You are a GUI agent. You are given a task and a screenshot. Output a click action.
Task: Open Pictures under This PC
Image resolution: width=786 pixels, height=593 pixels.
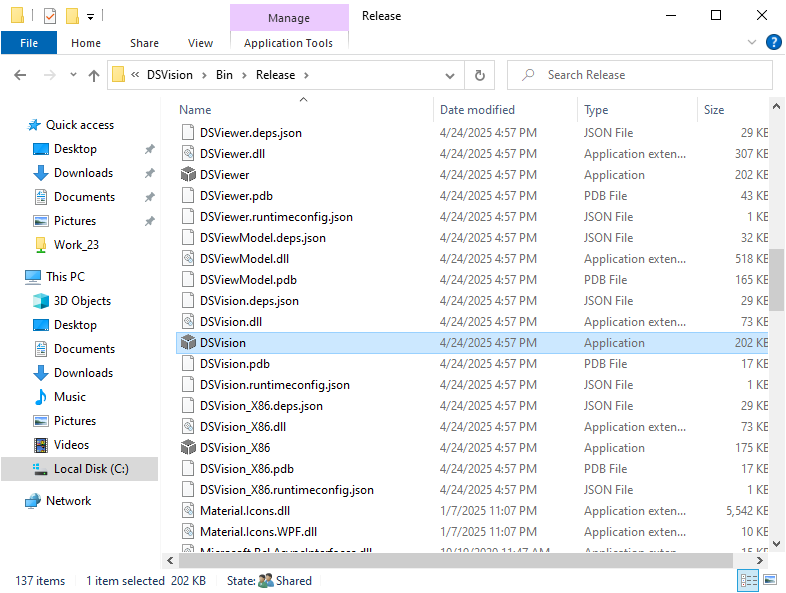[75, 421]
